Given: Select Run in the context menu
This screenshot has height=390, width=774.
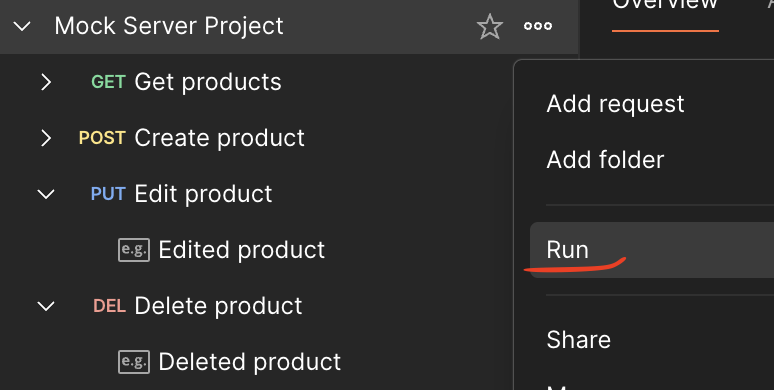Looking at the screenshot, I should coord(652,250).
